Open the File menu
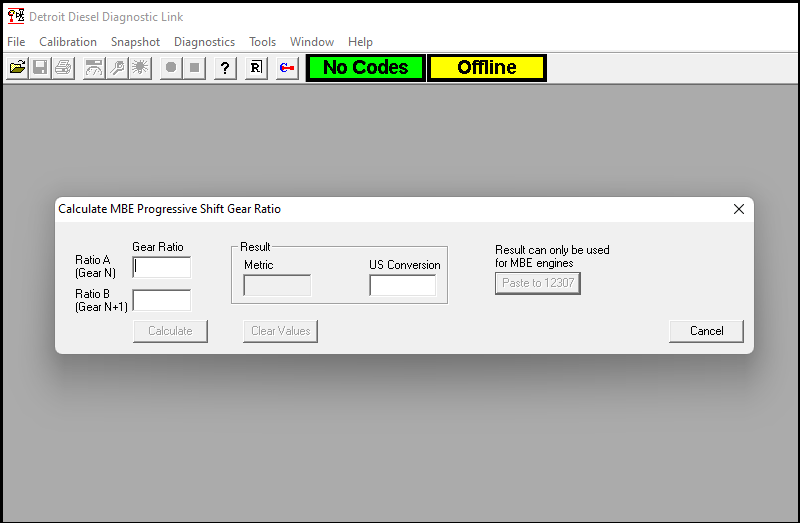The height and width of the screenshot is (523, 800). pos(16,42)
